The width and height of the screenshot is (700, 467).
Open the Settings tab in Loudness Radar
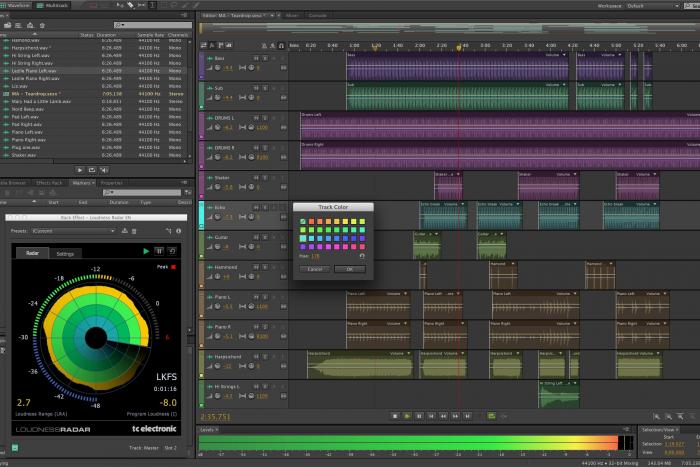coord(64,254)
